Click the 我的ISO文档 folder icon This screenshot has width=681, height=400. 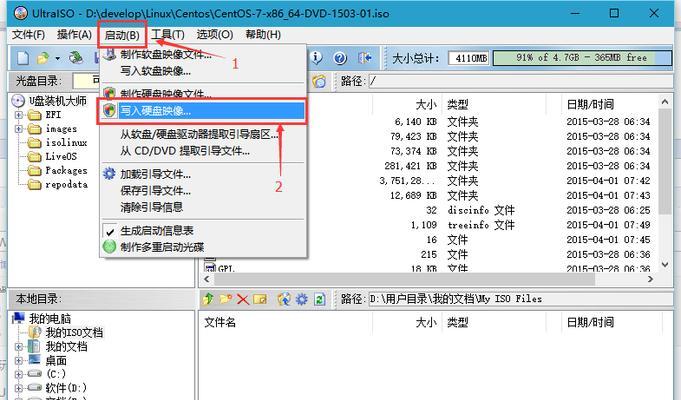click(35, 332)
